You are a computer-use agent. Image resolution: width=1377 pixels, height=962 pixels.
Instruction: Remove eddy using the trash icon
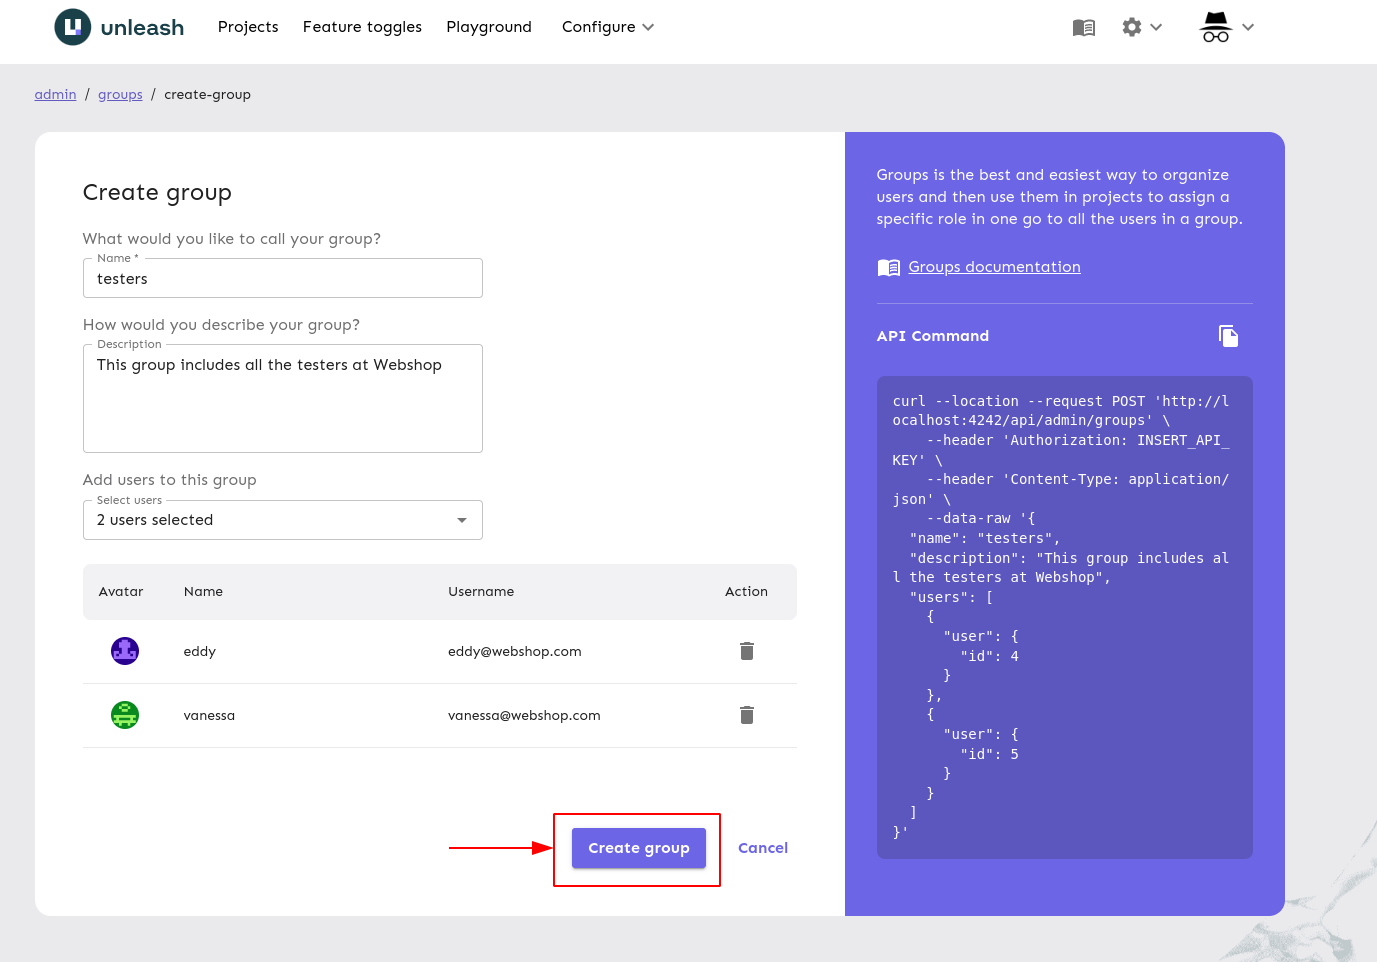tap(746, 651)
